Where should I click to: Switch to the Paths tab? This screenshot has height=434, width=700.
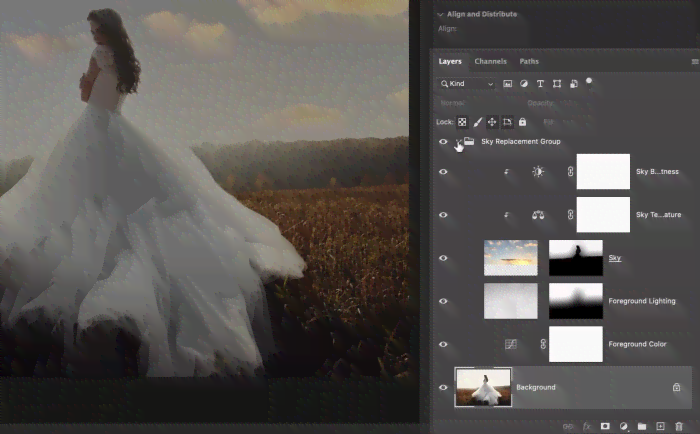point(529,61)
